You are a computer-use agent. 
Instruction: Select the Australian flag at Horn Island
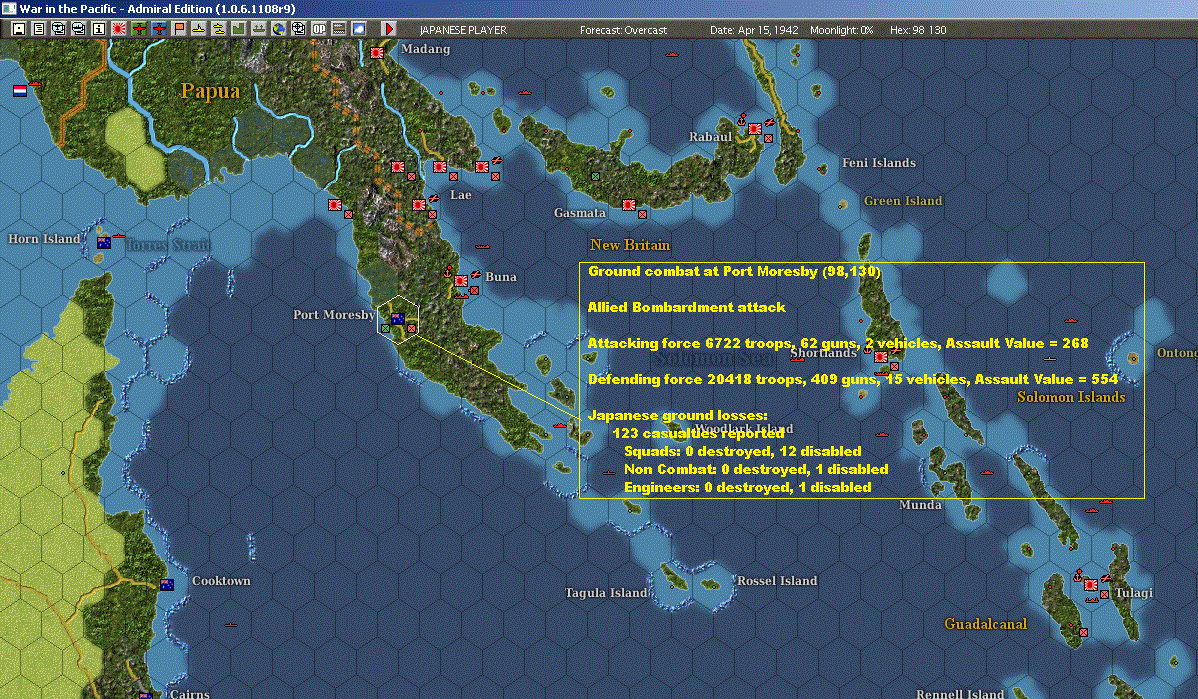[x=104, y=243]
